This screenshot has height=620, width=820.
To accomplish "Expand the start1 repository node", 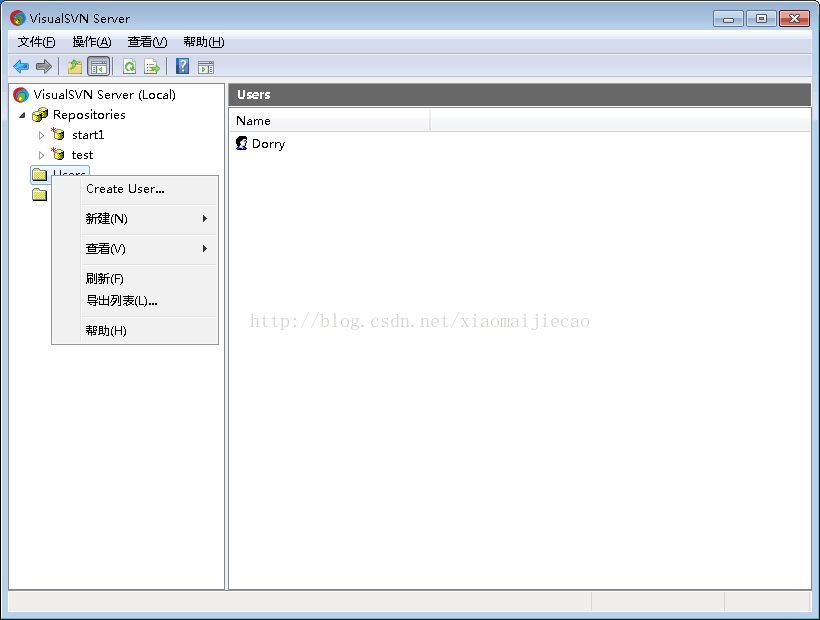I will tap(41, 135).
